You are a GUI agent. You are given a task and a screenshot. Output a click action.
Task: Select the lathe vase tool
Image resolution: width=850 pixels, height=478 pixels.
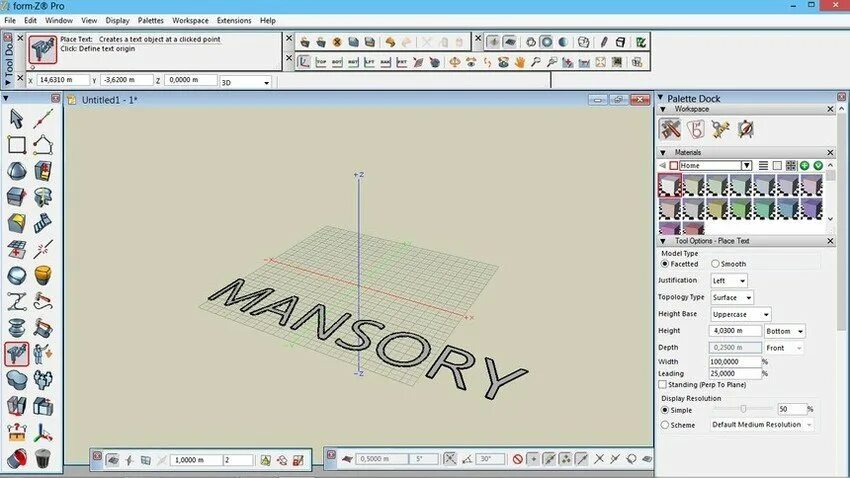click(x=16, y=327)
